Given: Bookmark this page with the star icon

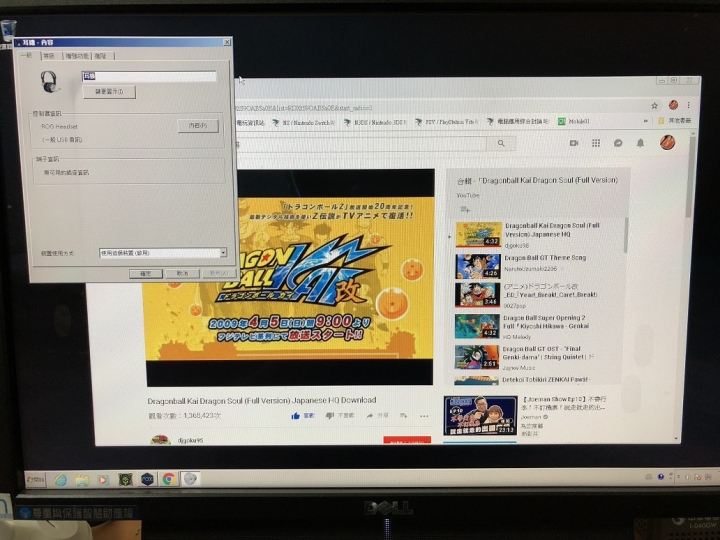Looking at the screenshot, I should coord(654,106).
